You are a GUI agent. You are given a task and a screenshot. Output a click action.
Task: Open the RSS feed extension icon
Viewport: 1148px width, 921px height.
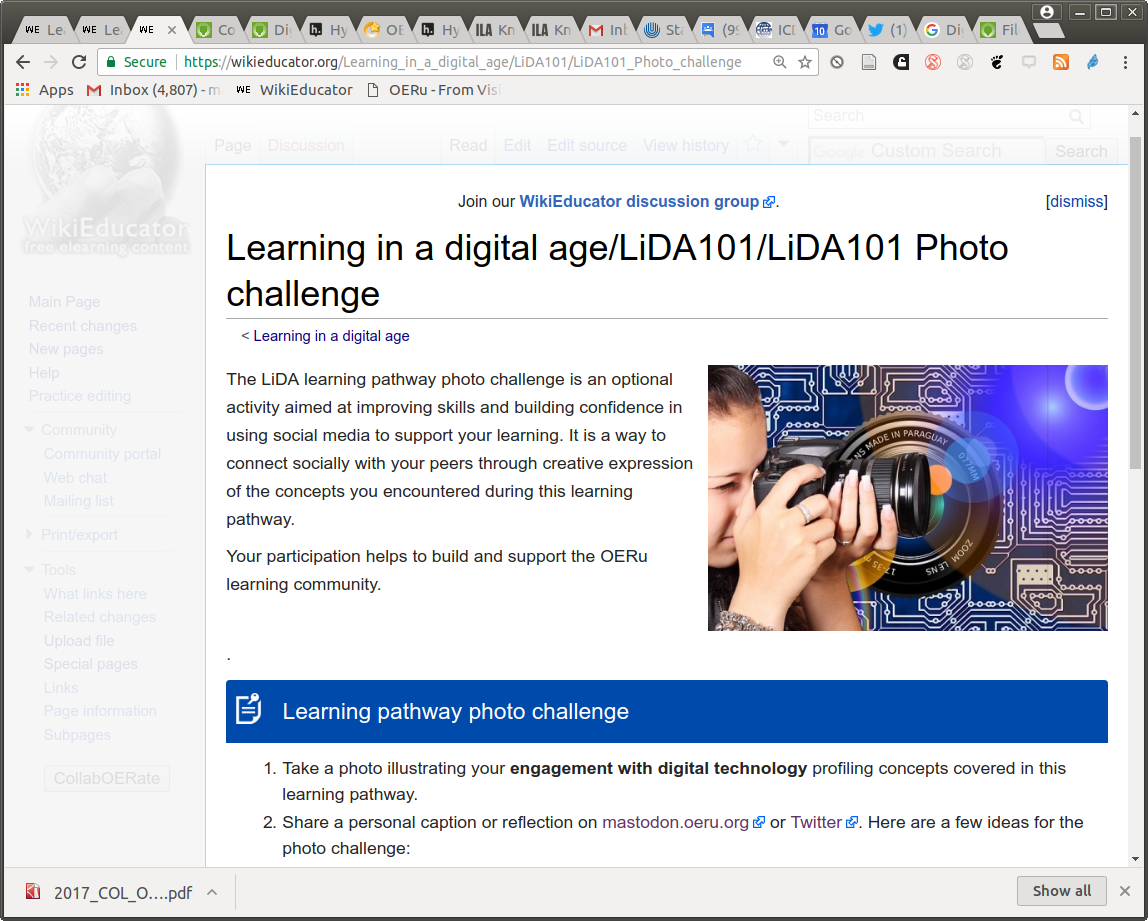point(1061,62)
